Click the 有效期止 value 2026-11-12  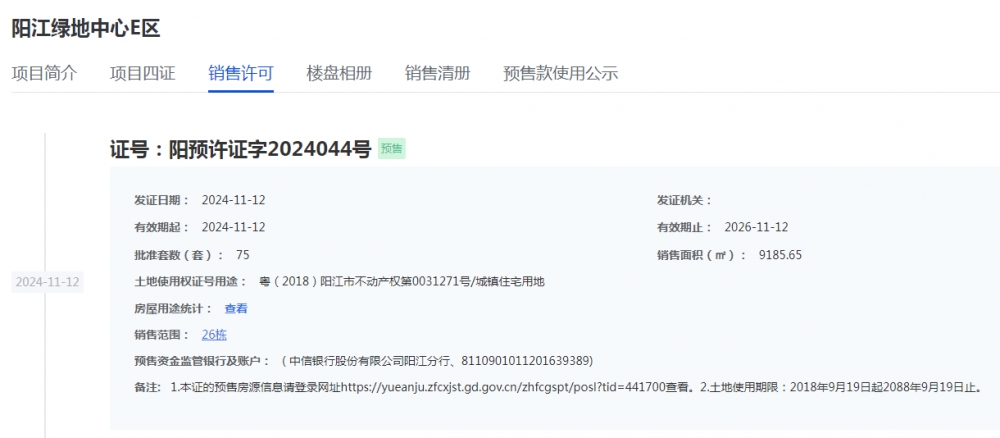point(756,227)
